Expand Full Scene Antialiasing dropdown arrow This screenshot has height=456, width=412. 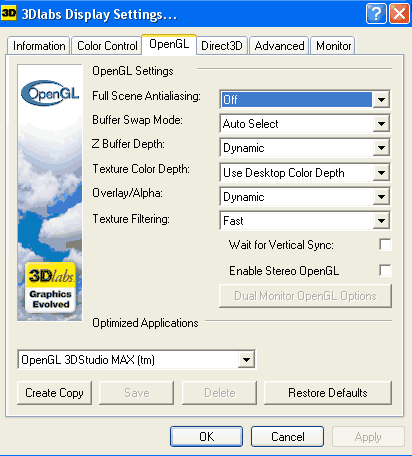(x=381, y=99)
